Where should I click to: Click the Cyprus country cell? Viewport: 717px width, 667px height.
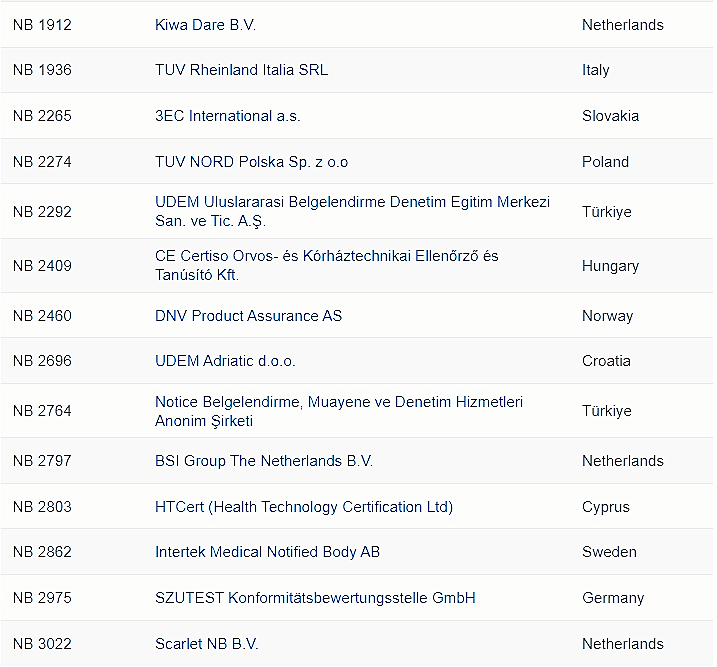click(605, 507)
